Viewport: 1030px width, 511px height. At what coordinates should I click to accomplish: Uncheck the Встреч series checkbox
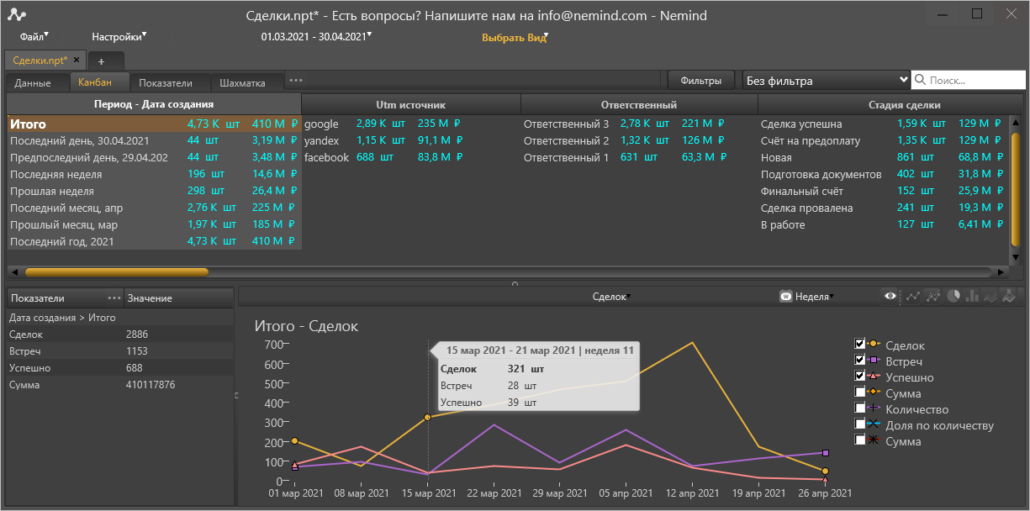860,361
